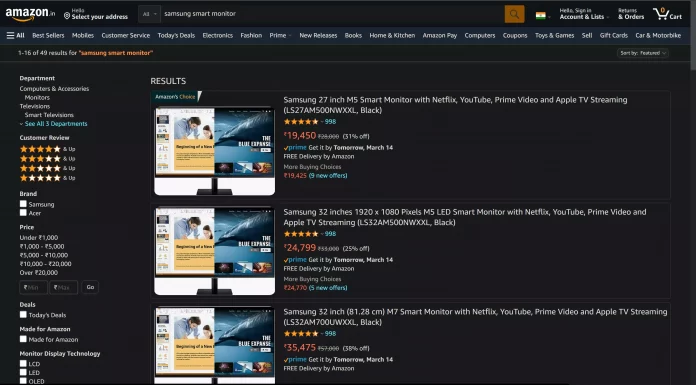Select Smart Televisions department
Viewport: 696px width, 385px height.
tap(49, 115)
